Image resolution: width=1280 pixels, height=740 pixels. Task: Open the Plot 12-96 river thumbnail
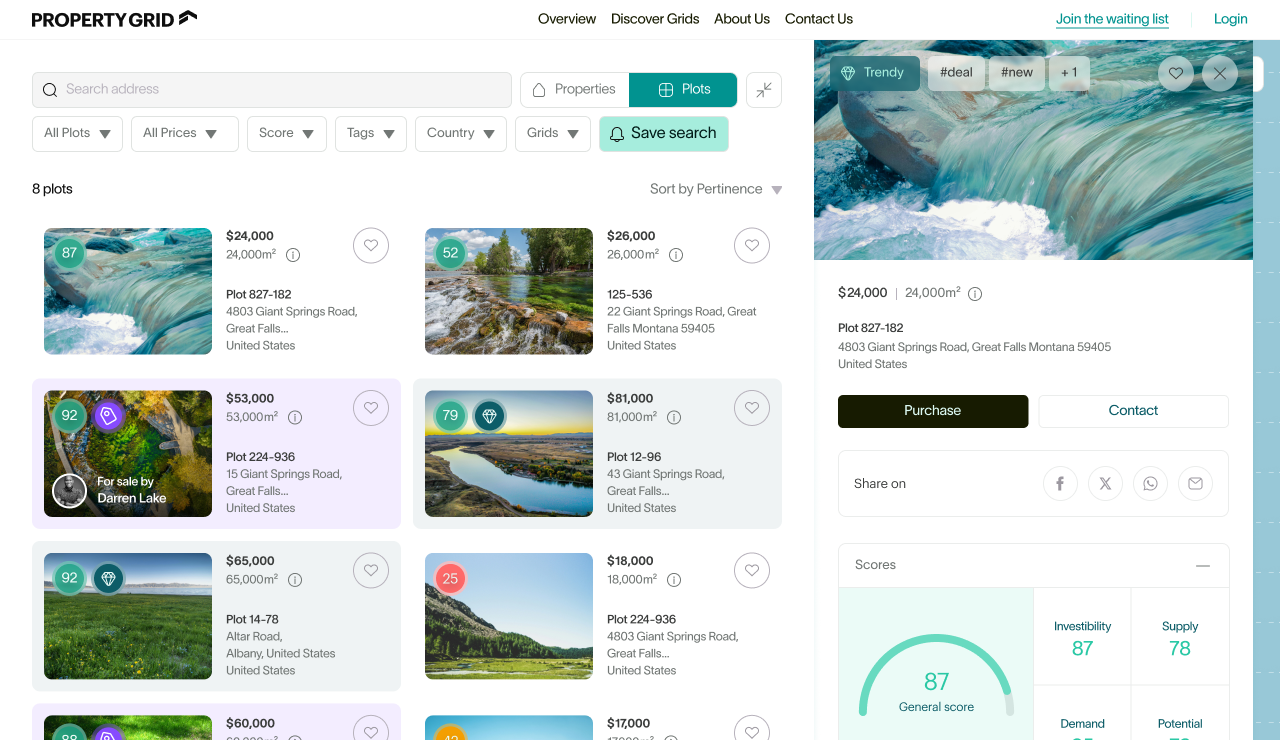(509, 454)
